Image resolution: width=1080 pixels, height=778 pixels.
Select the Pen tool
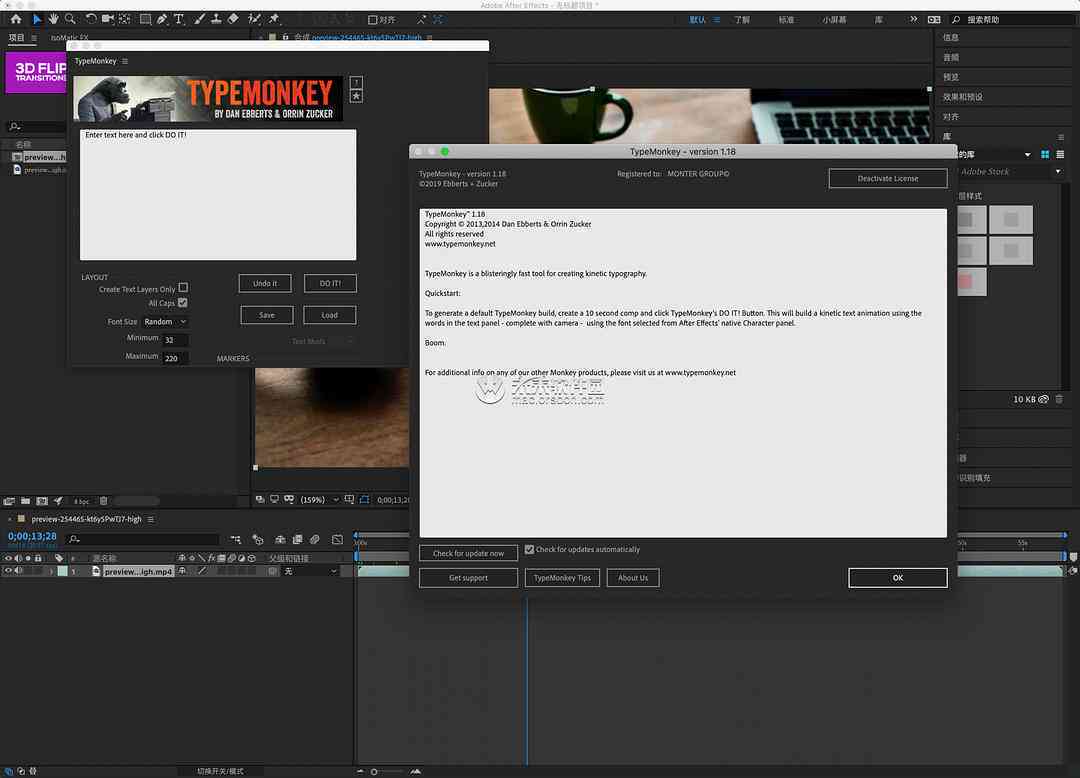pos(162,19)
